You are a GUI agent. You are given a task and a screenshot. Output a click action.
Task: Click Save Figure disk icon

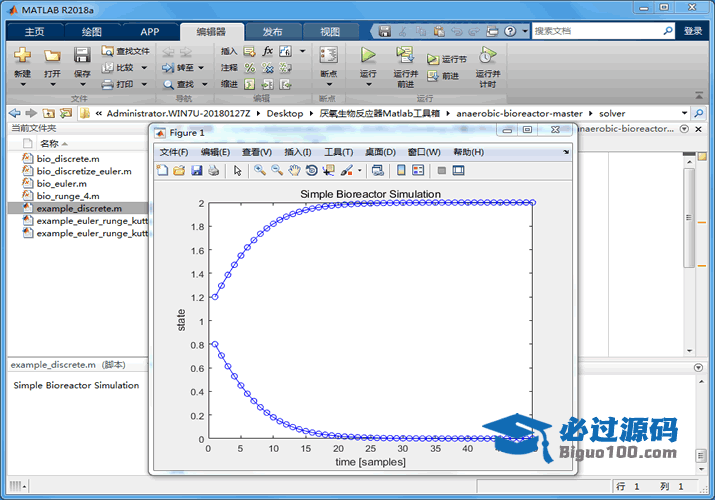pyautogui.click(x=197, y=170)
